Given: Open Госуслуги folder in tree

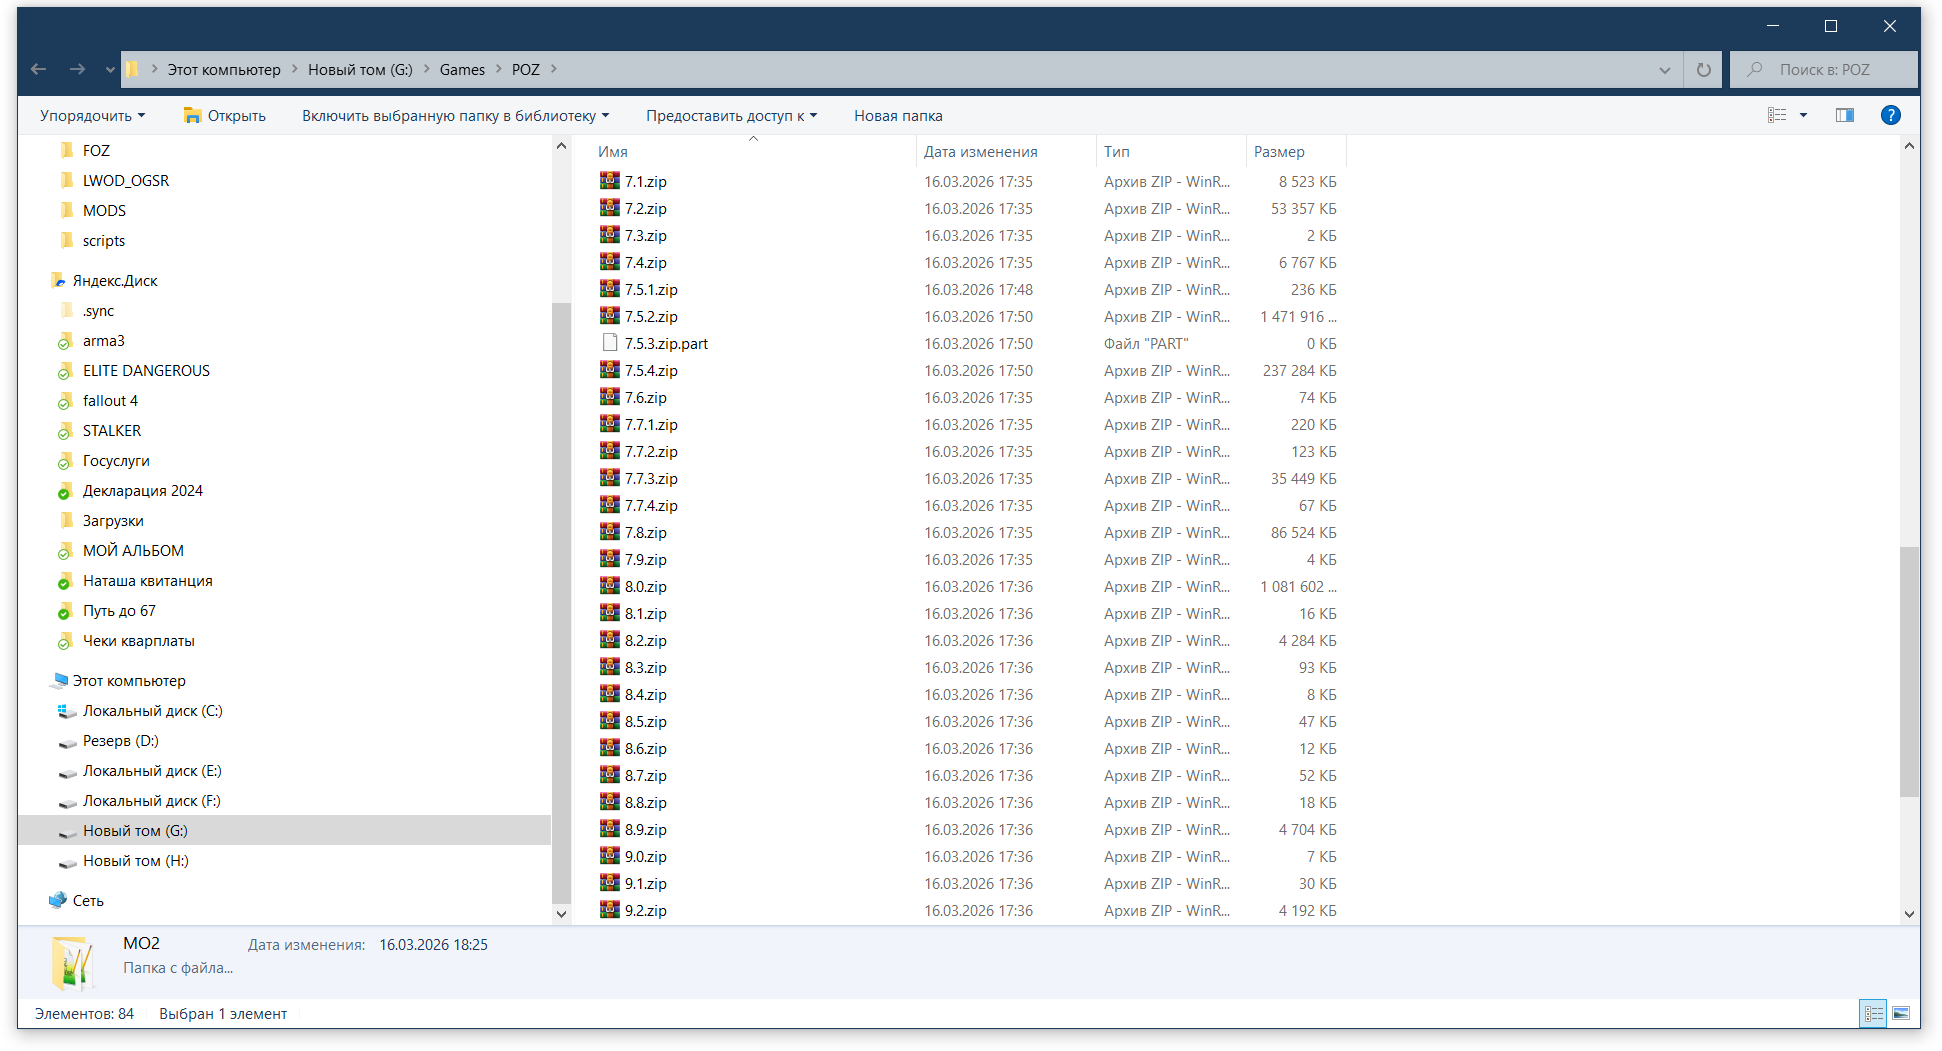Looking at the screenshot, I should point(116,461).
